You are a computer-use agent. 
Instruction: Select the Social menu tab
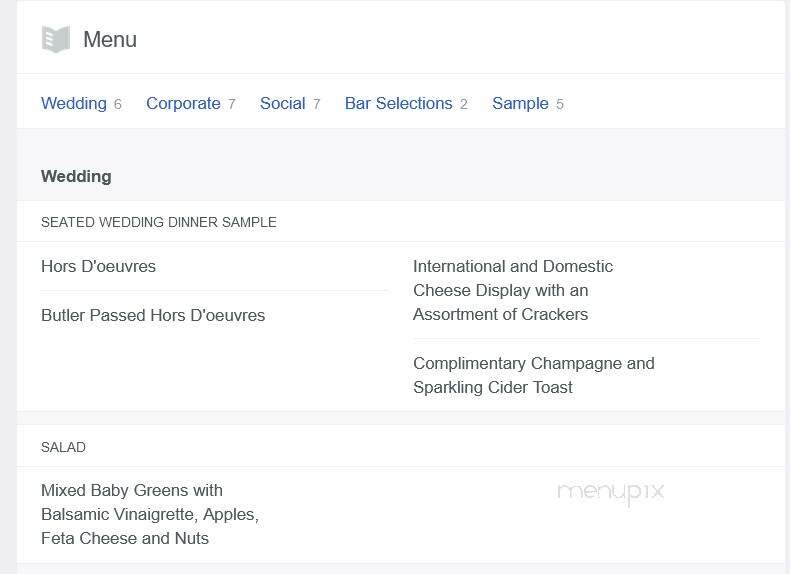tap(282, 103)
